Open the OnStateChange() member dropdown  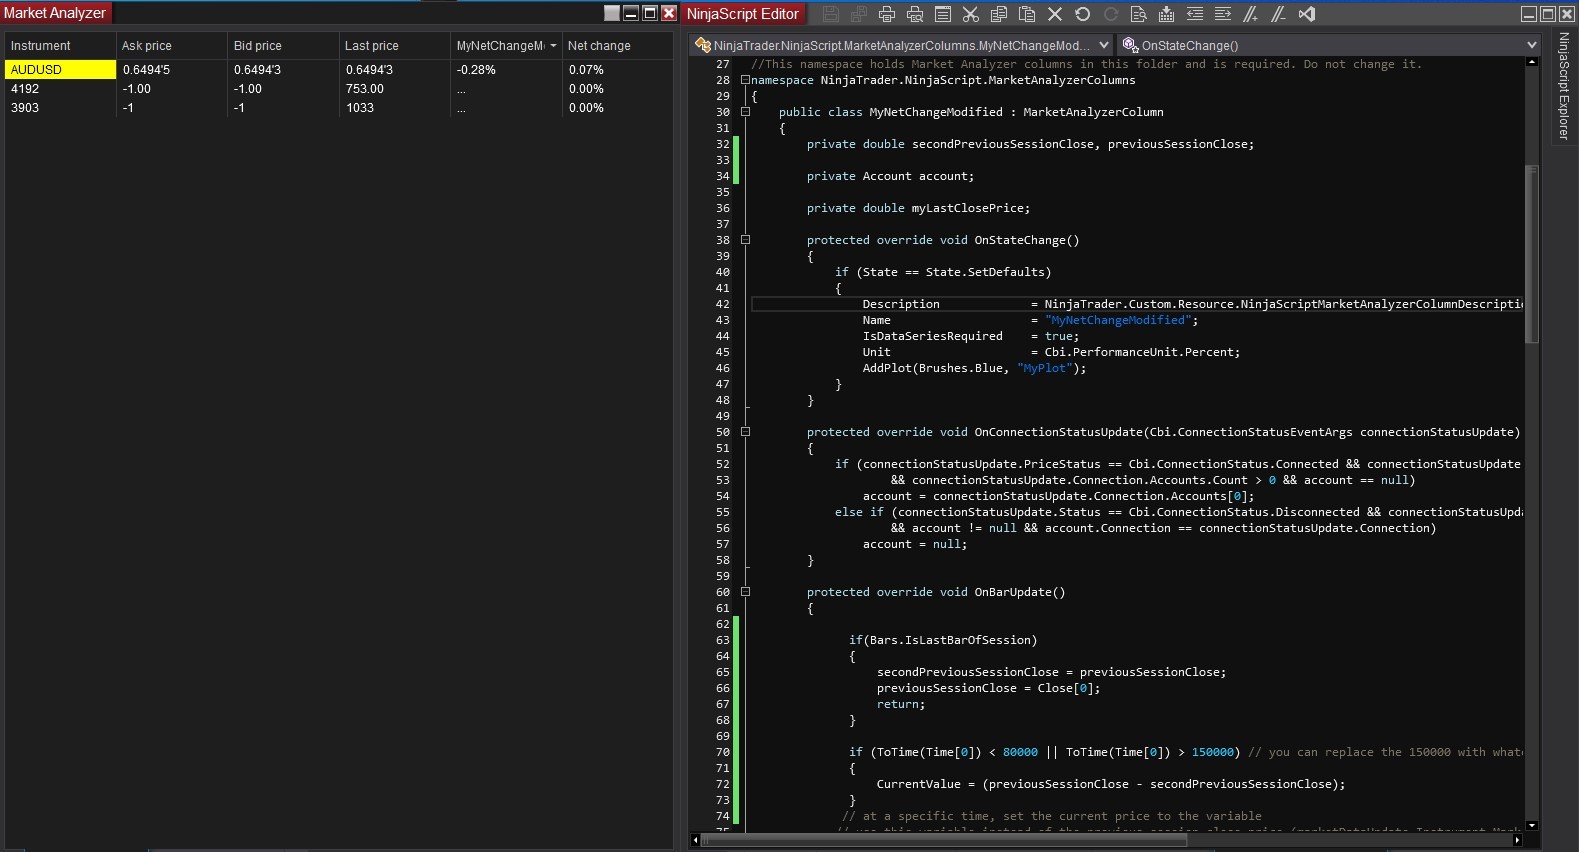click(x=1530, y=45)
